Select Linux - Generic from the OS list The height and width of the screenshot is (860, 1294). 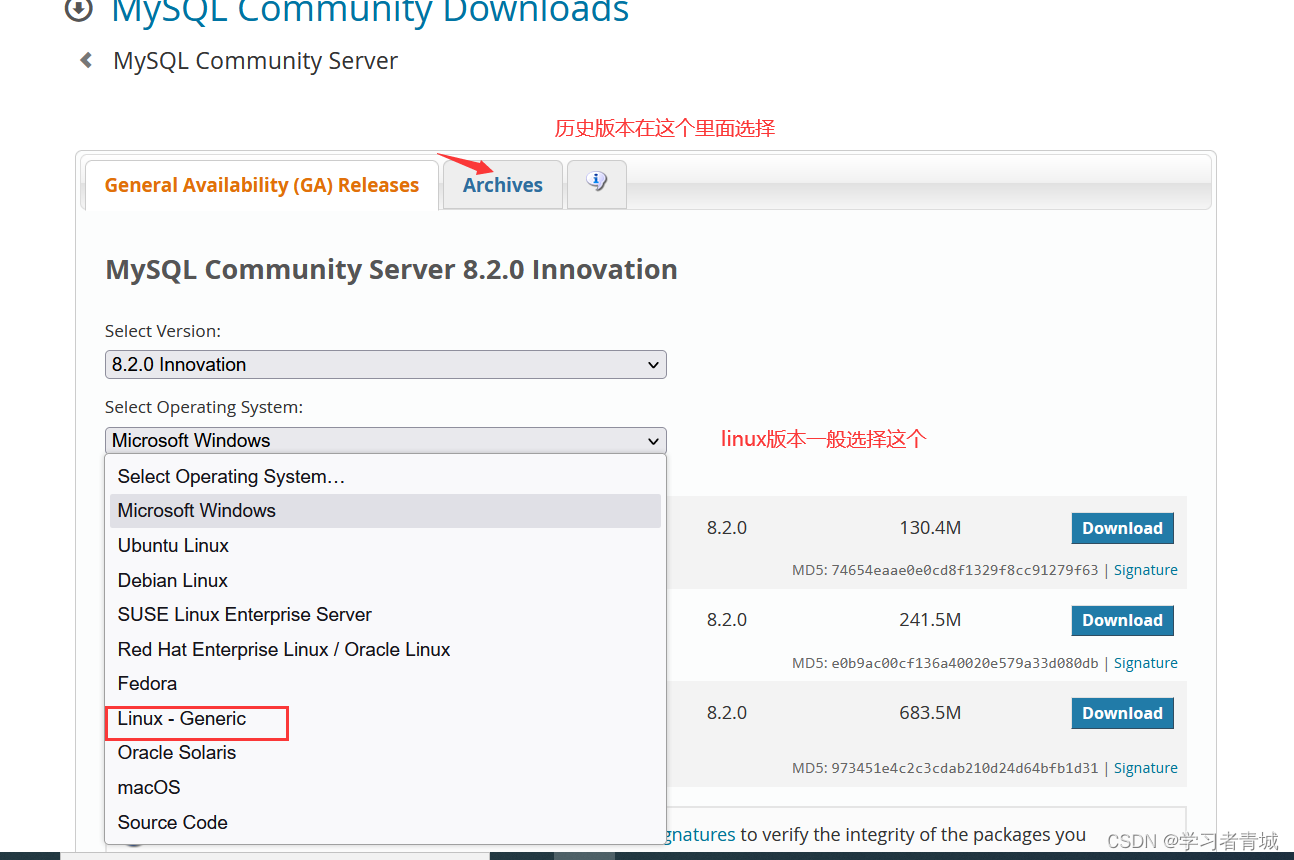[181, 718]
